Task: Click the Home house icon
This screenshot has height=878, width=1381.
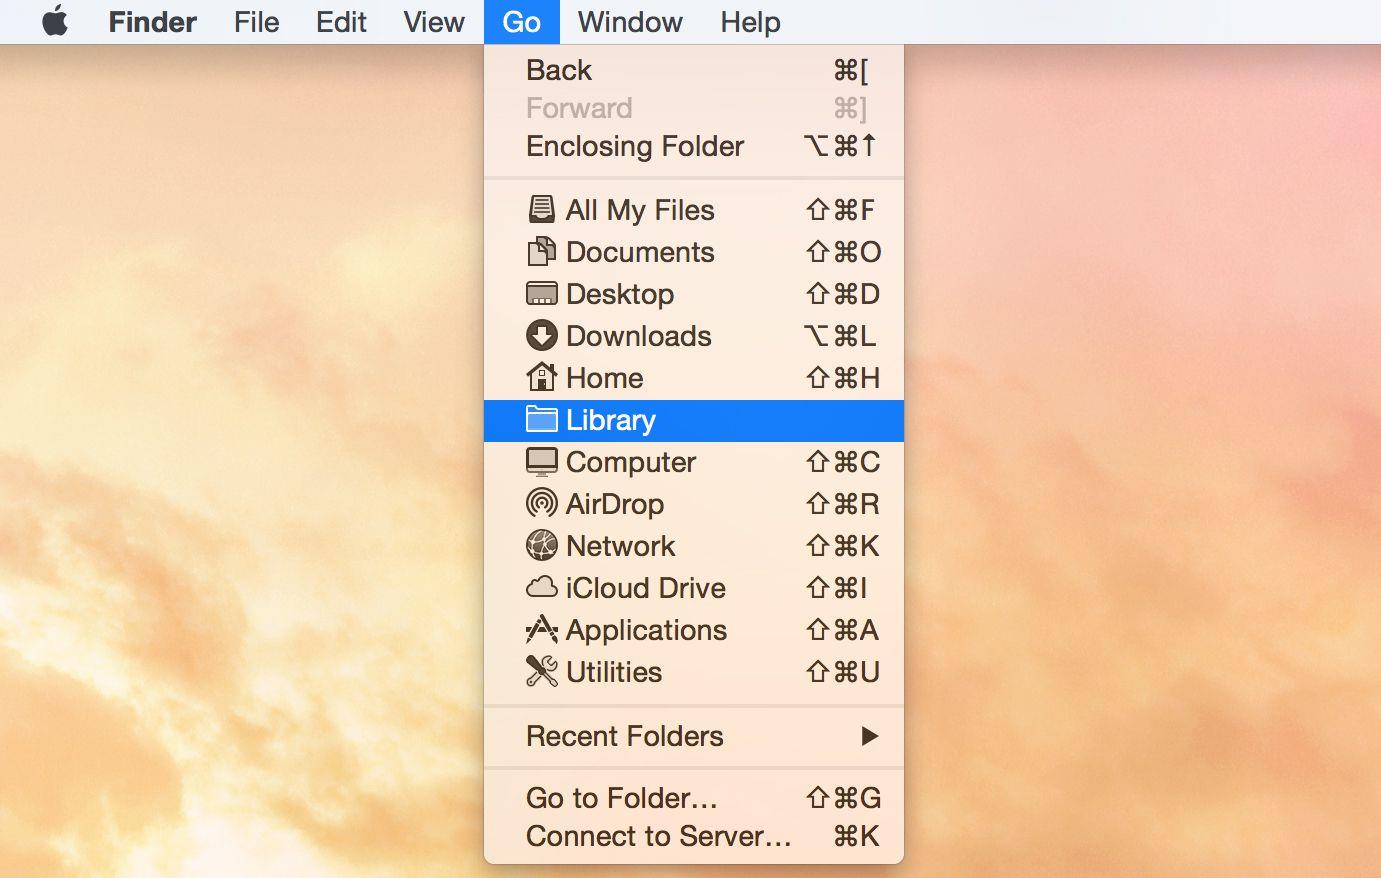Action: pos(541,377)
